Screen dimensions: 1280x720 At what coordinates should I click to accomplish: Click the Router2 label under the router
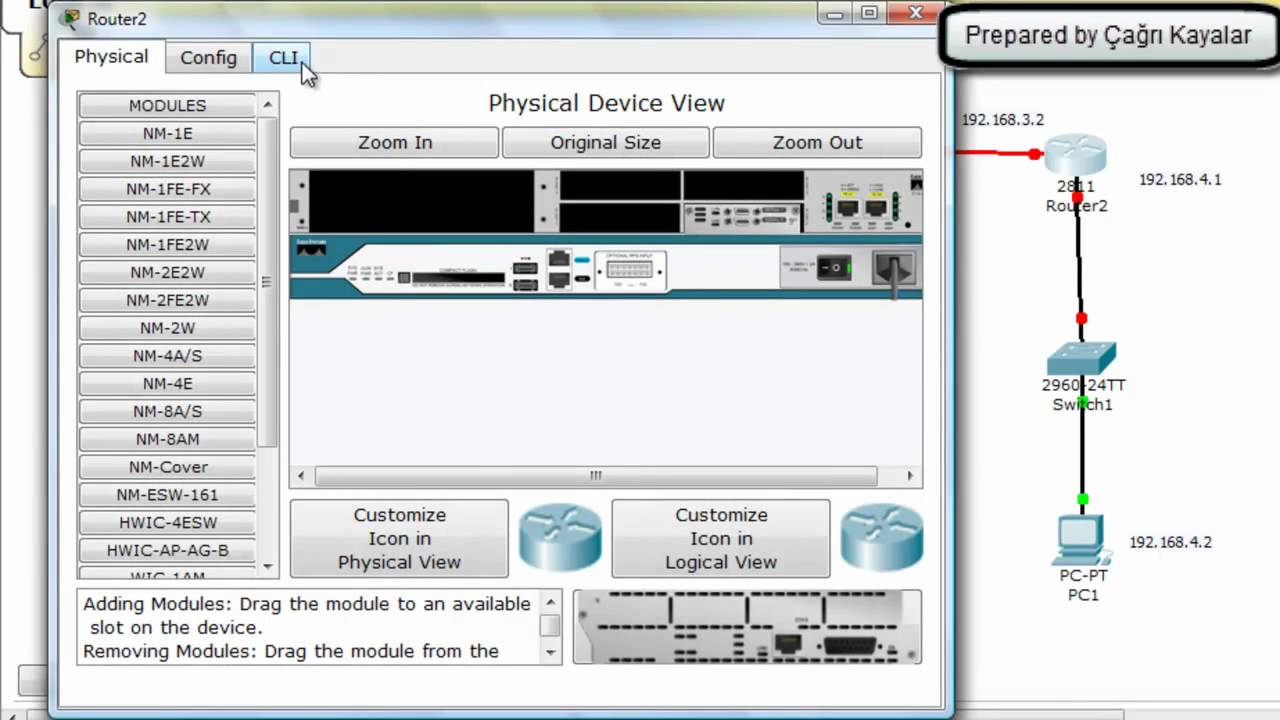coord(1076,206)
